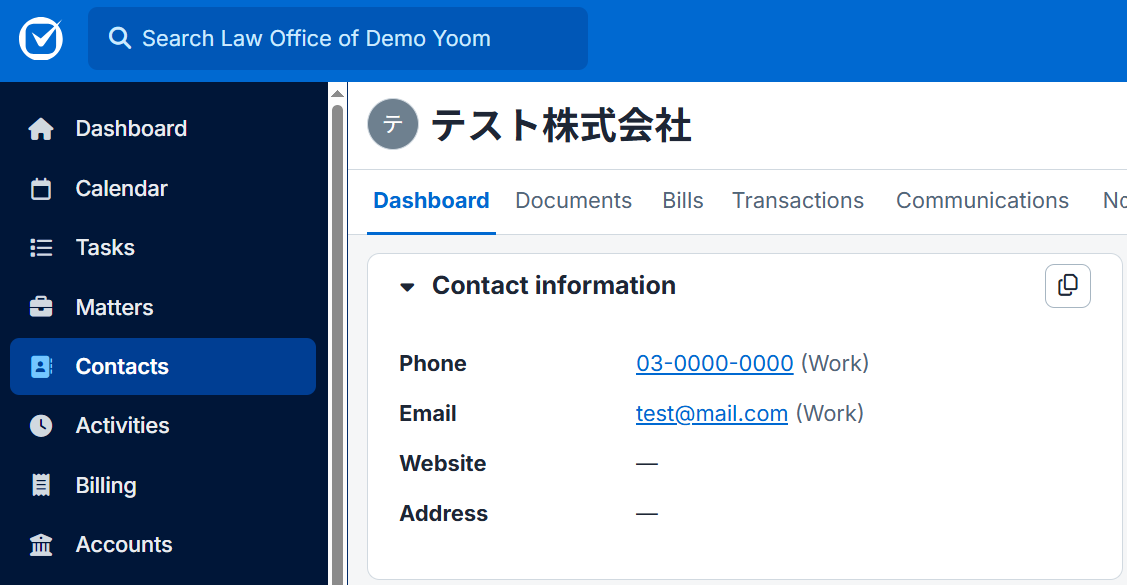Click the Tasks list icon
This screenshot has height=585, width=1127.
point(41,248)
